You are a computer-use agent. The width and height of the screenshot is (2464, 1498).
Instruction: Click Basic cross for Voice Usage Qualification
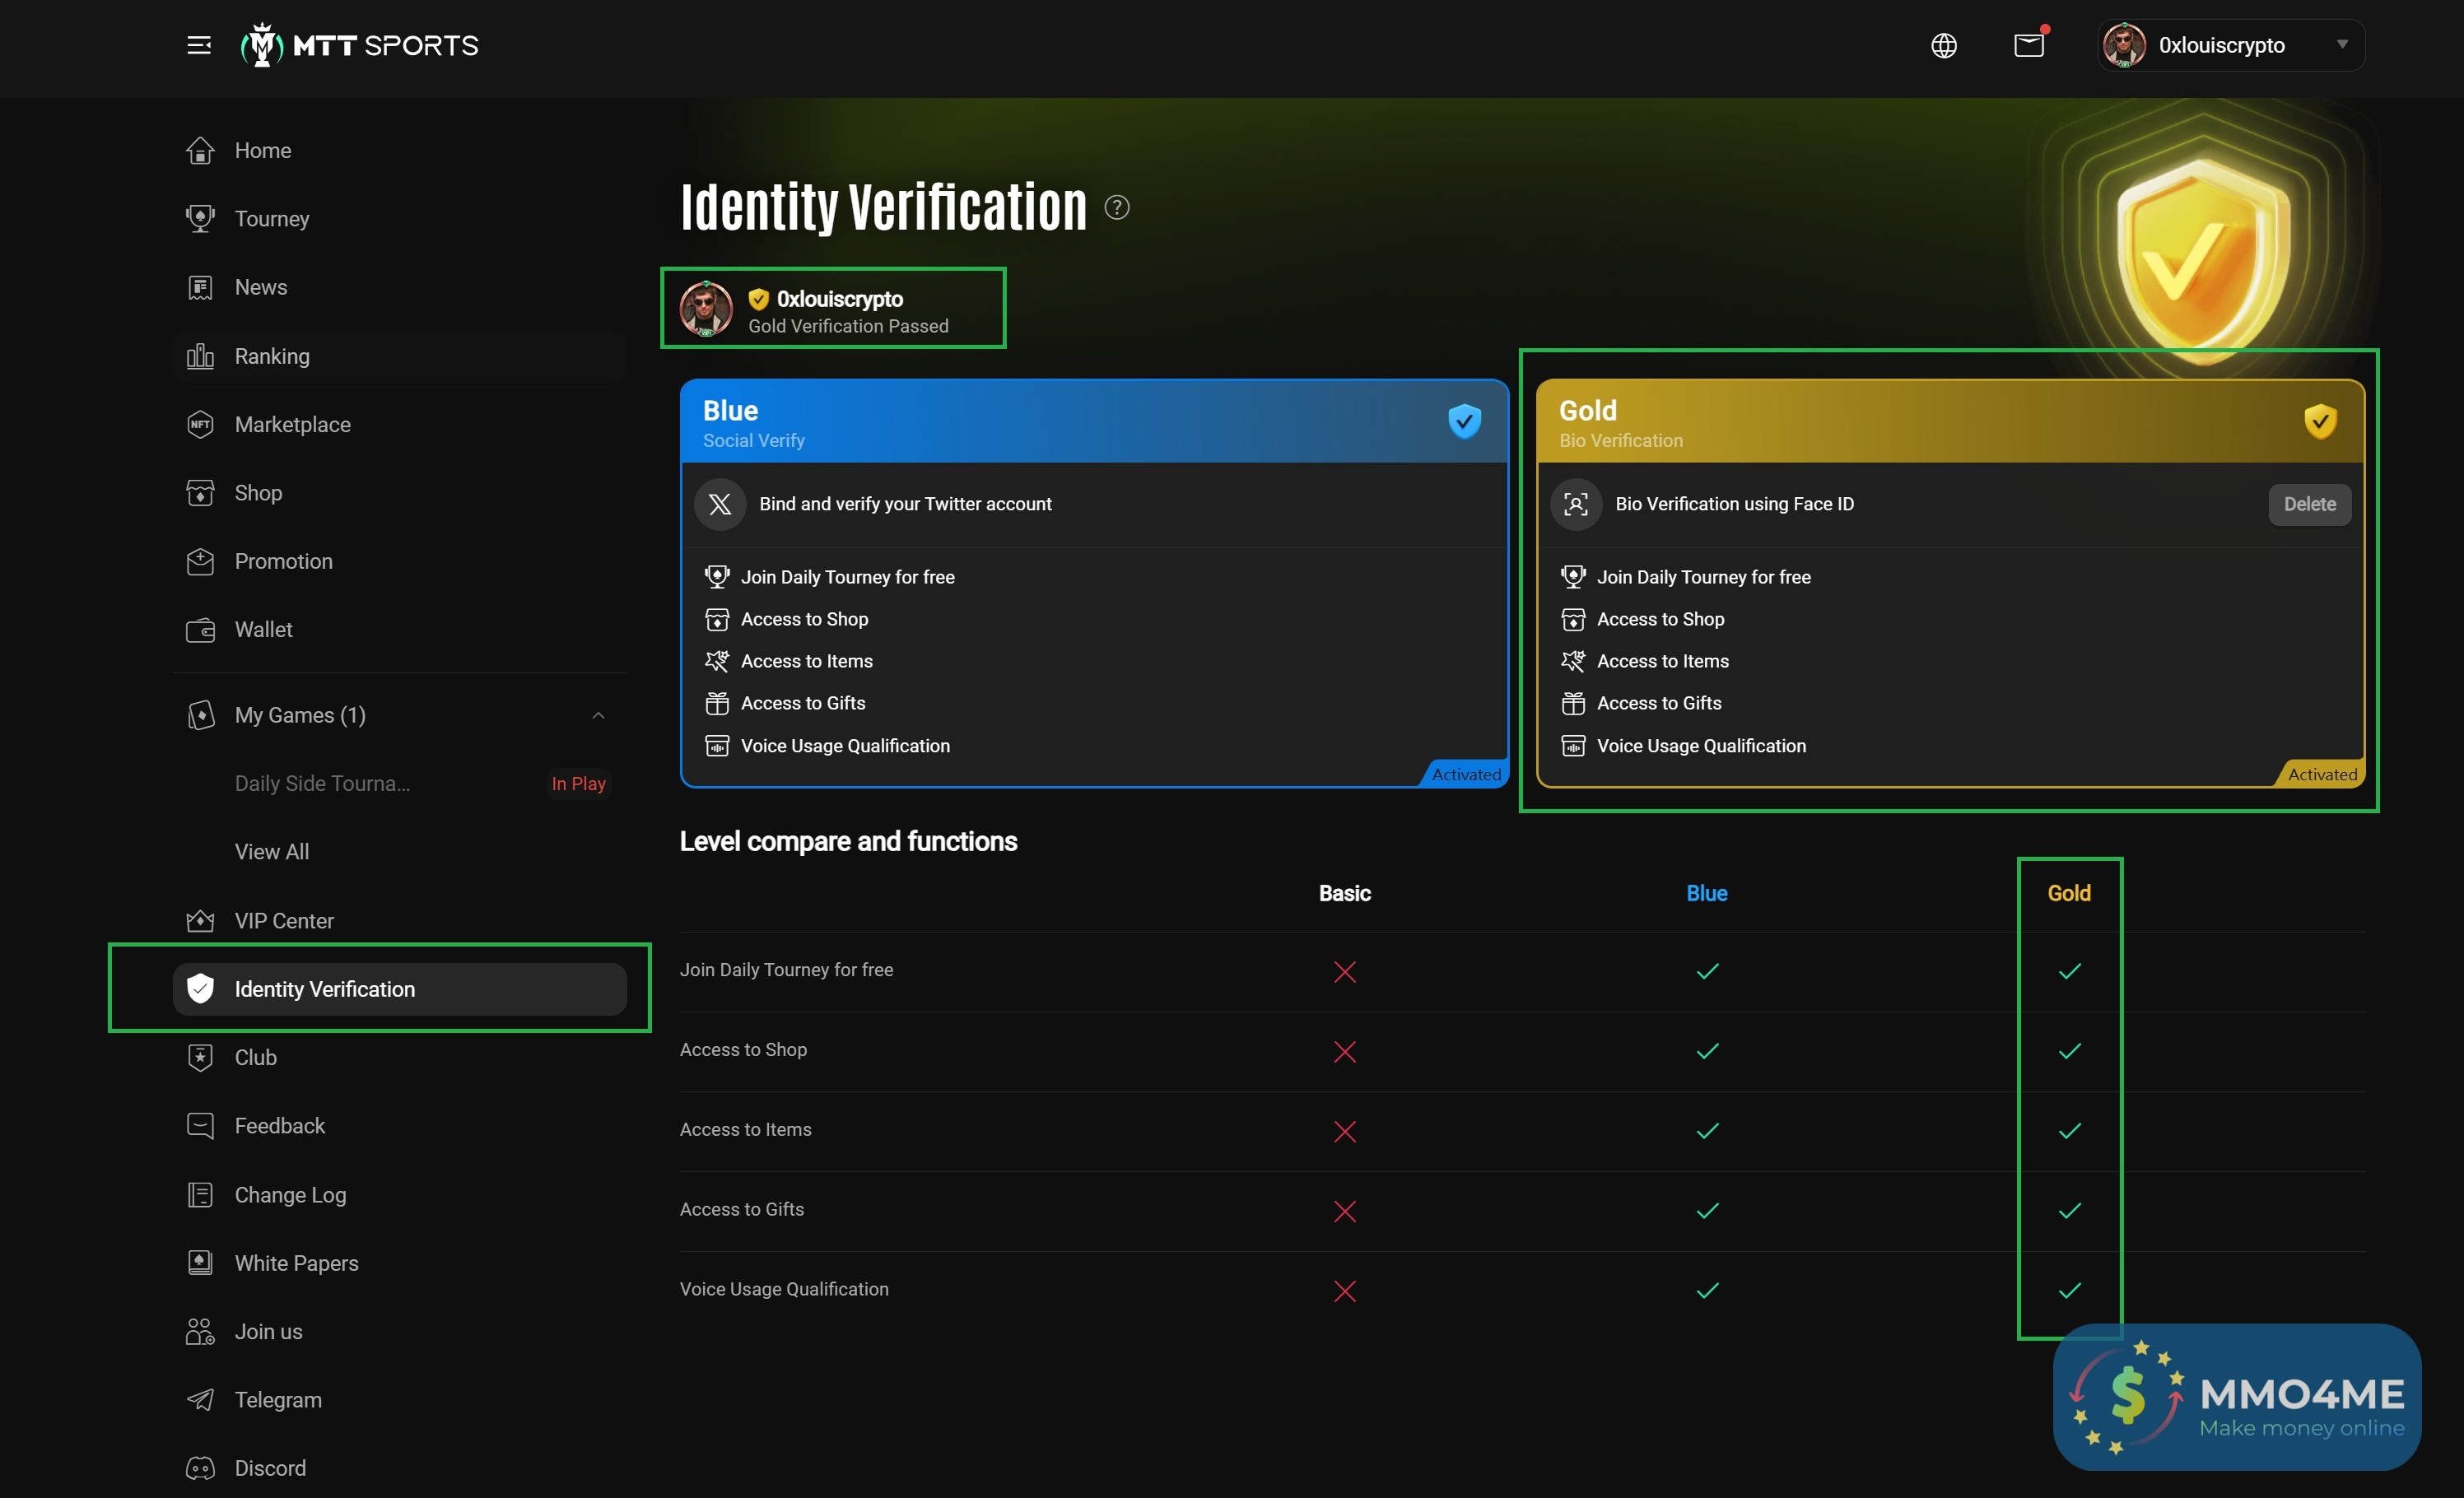pos(1345,1291)
